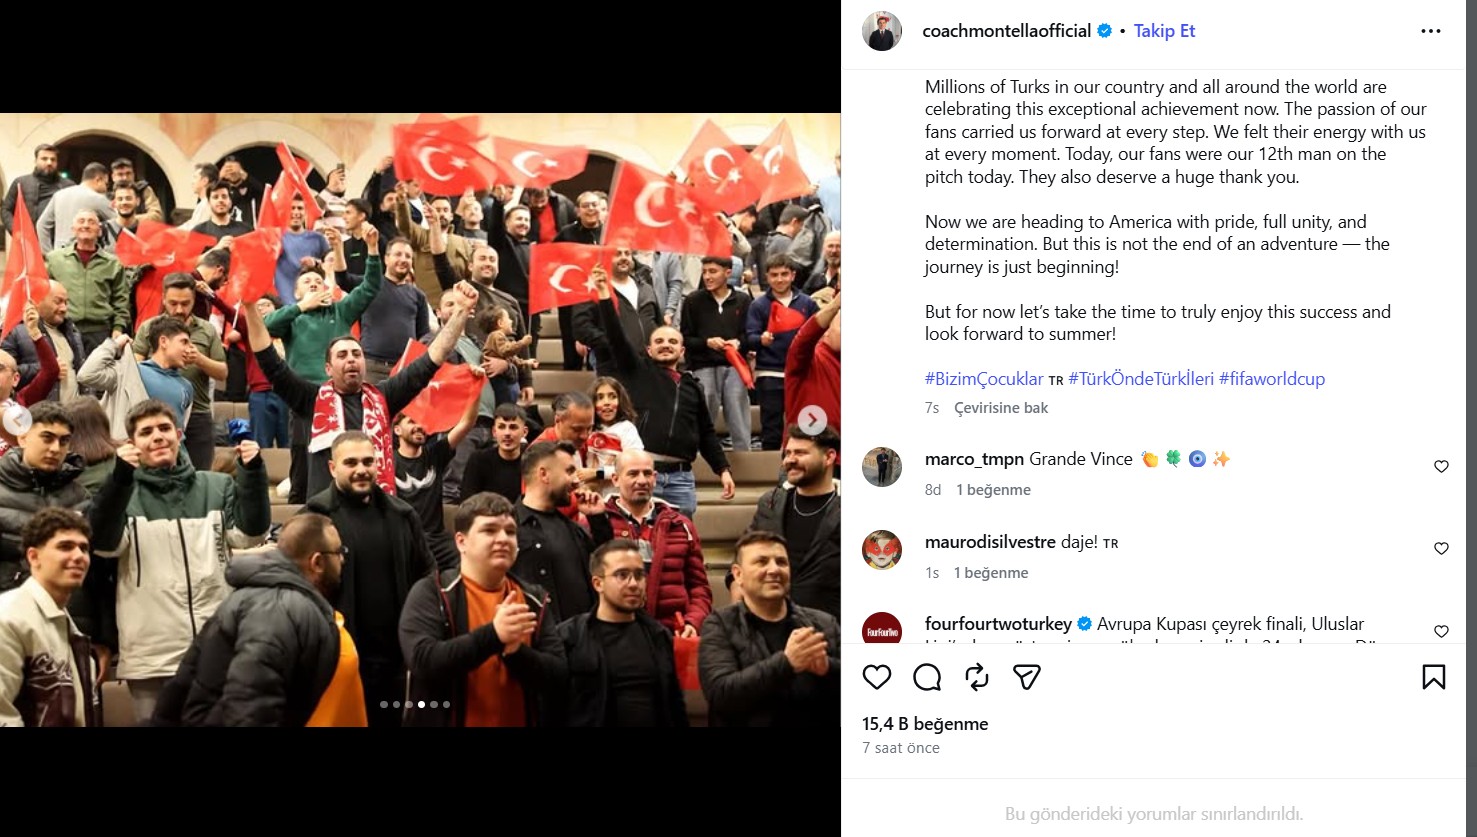Open fourfourtwoturkey profile avatar
The width and height of the screenshot is (1477, 837).
tap(882, 629)
